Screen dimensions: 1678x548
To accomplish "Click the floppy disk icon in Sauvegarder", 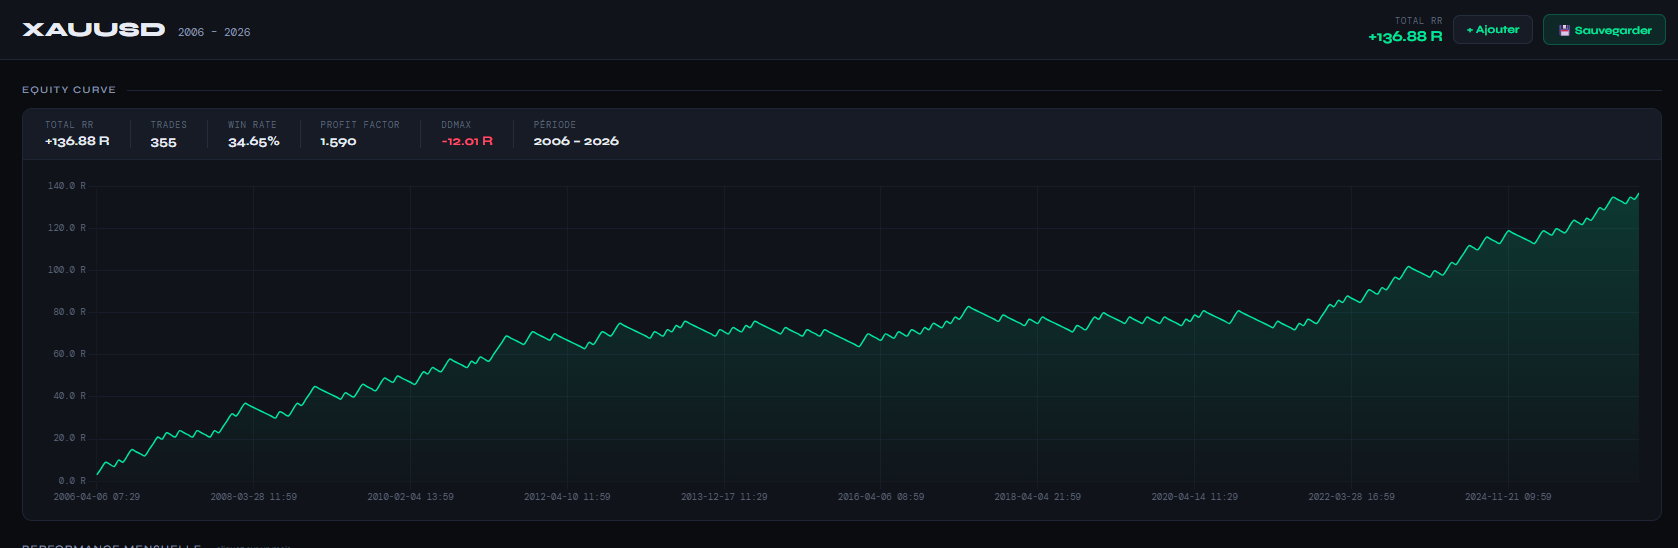I will click(1564, 31).
